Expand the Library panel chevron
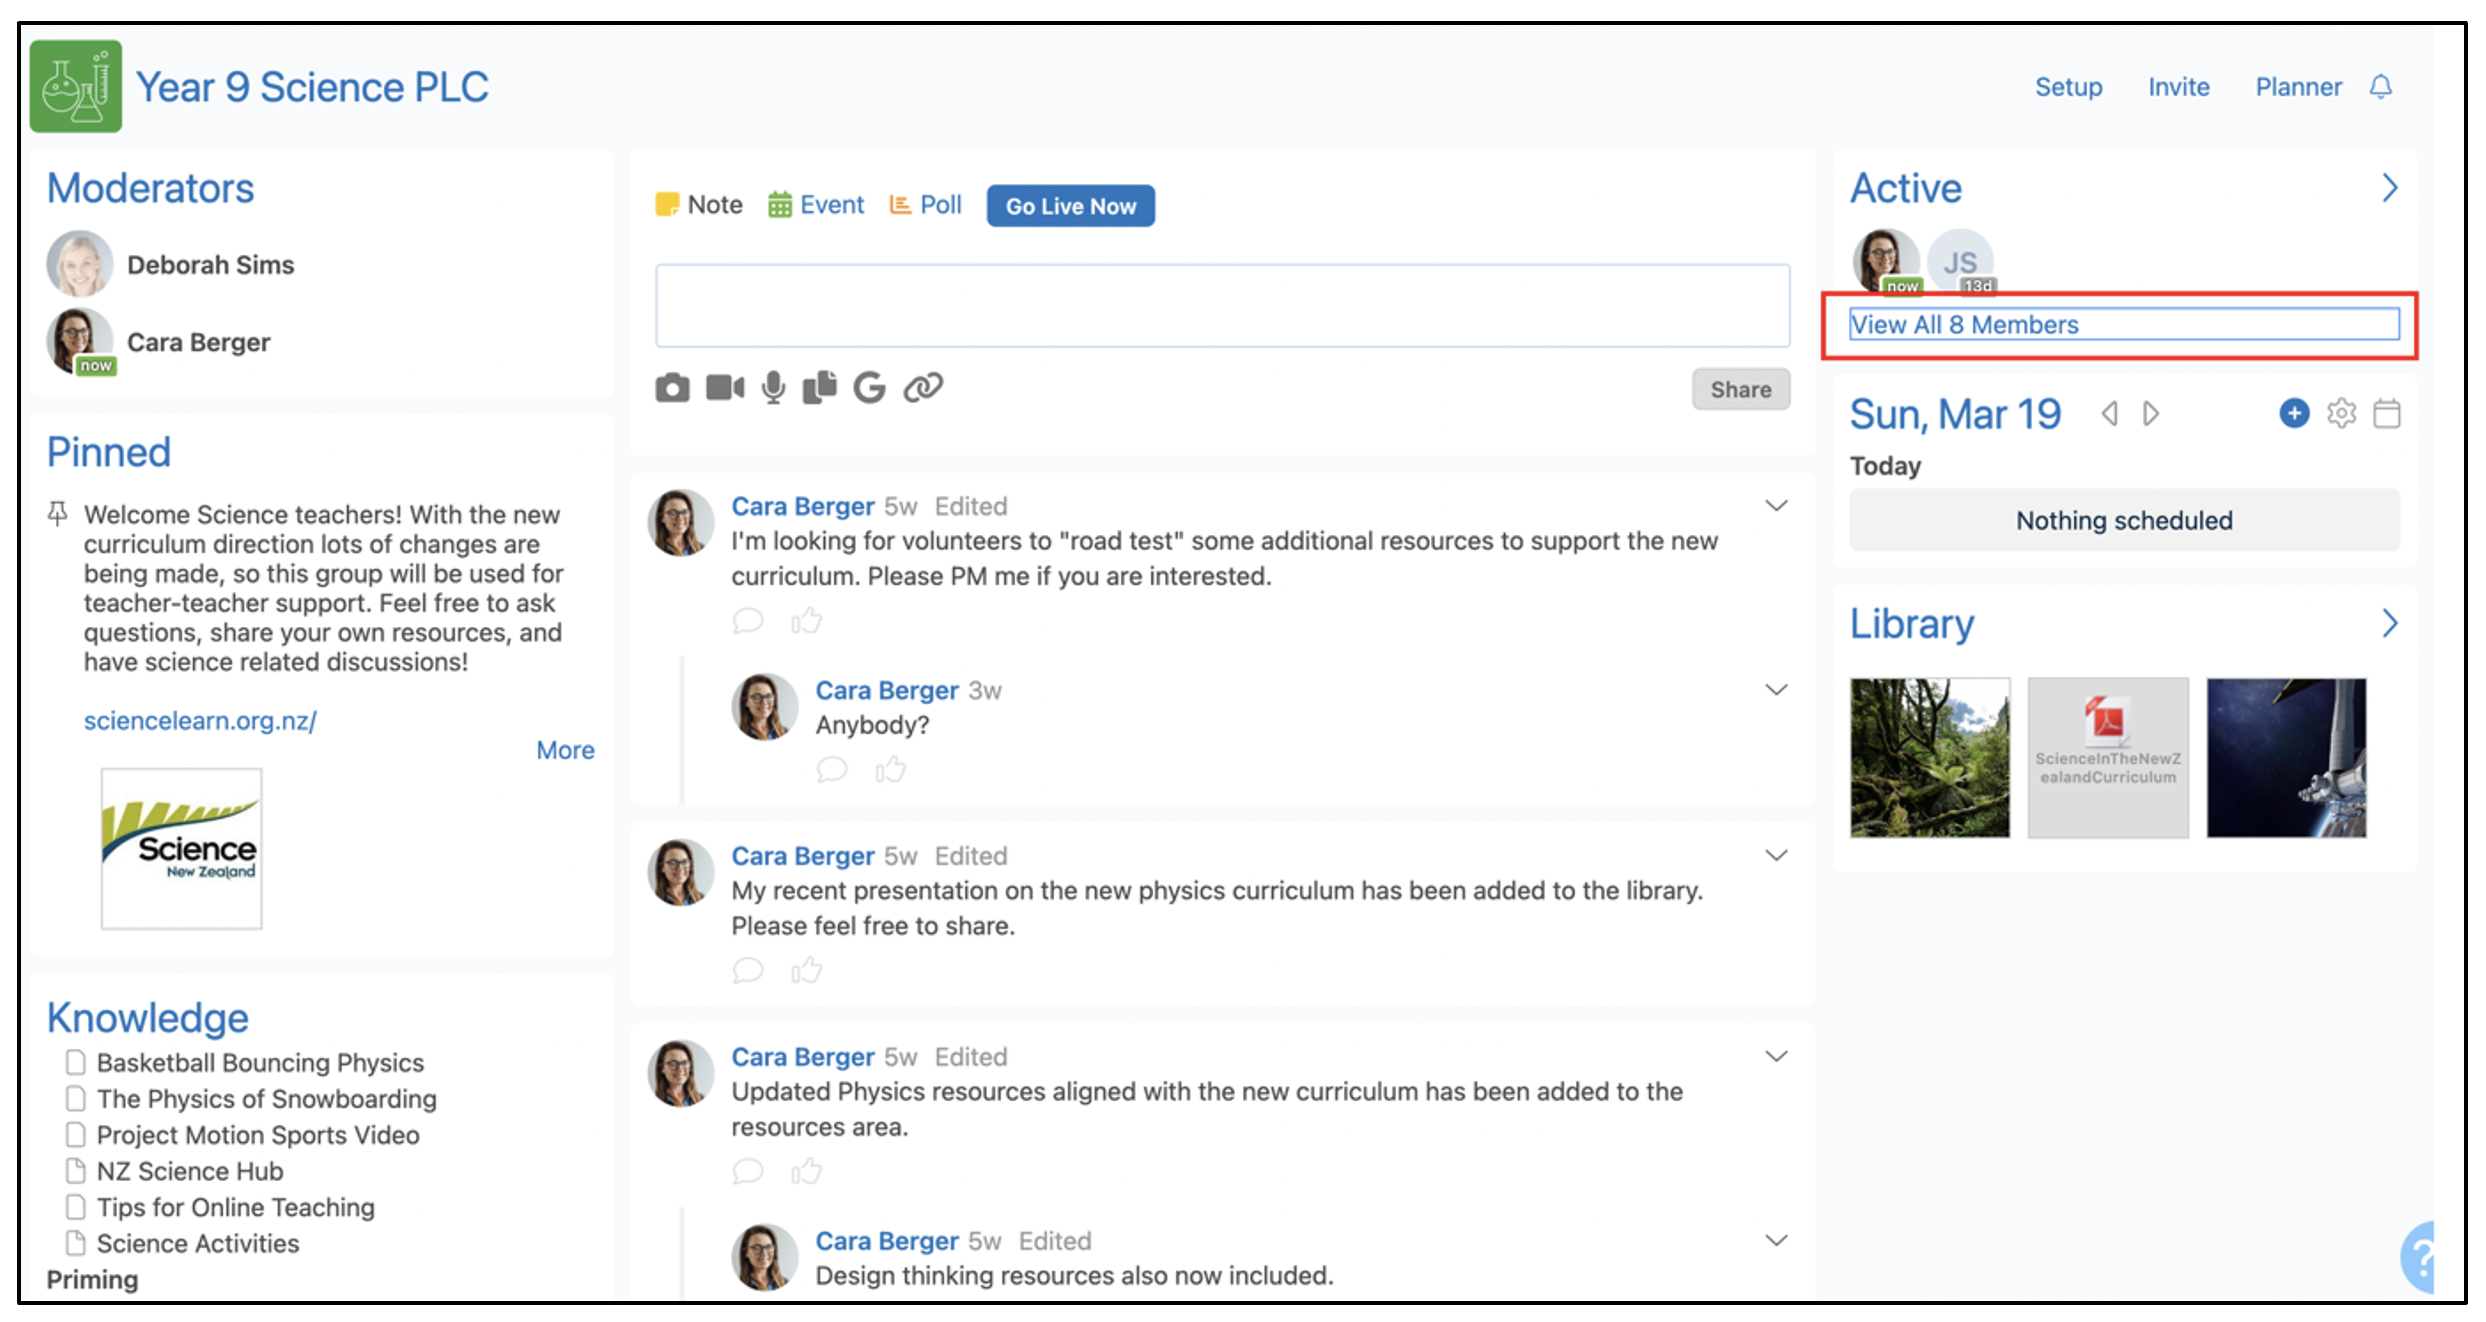This screenshot has width=2486, height=1322. coord(2389,624)
